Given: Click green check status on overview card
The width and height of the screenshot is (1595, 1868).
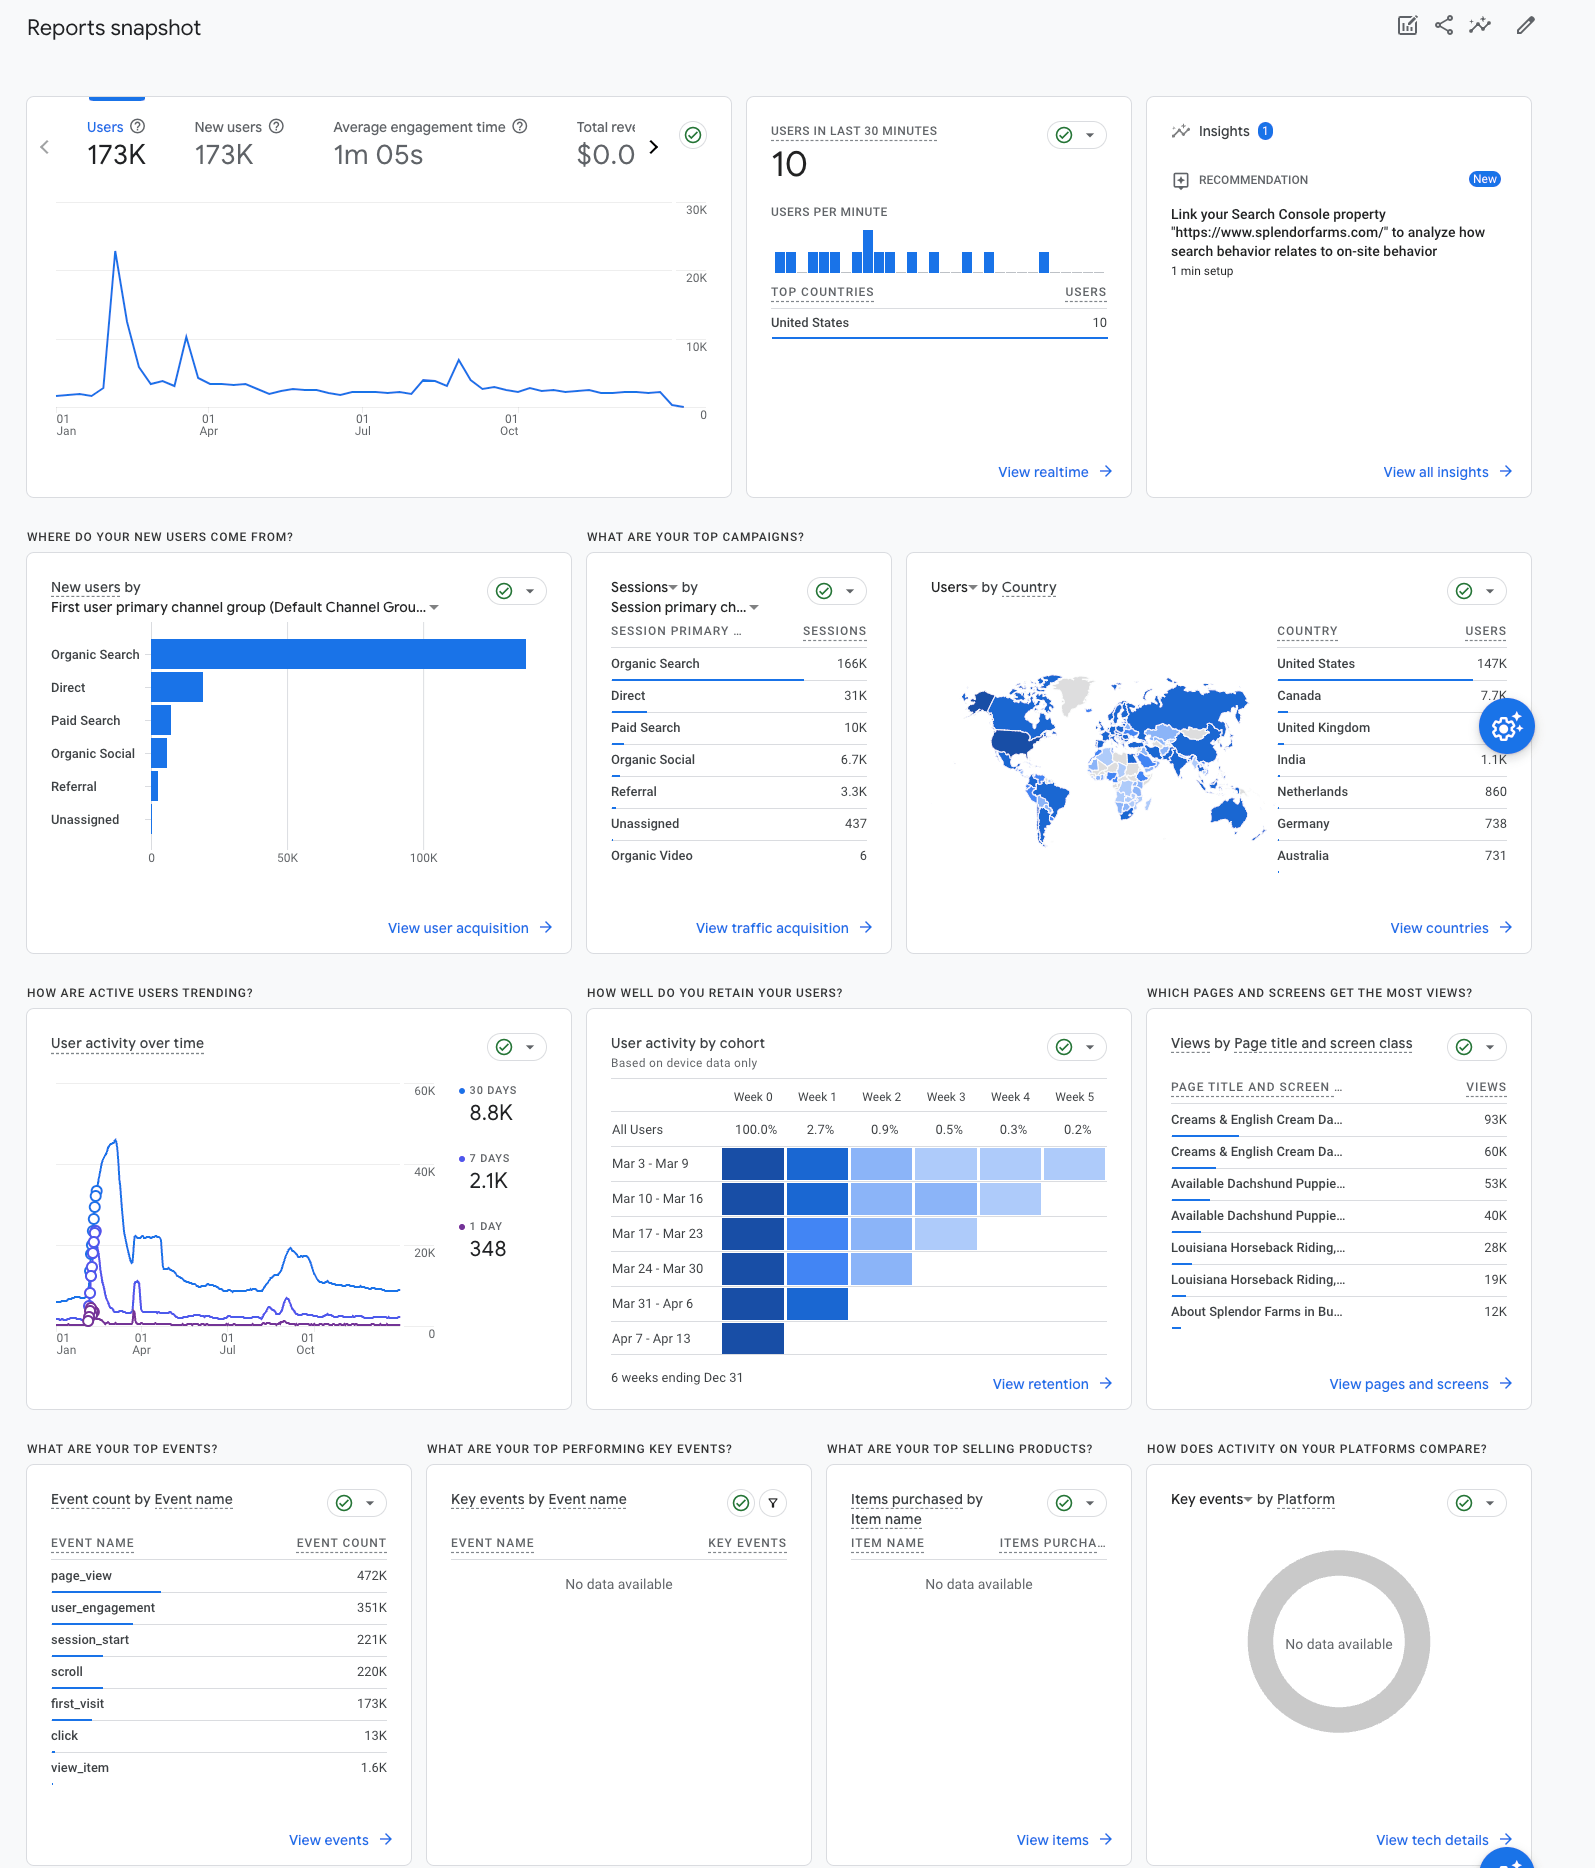Looking at the screenshot, I should click(693, 134).
